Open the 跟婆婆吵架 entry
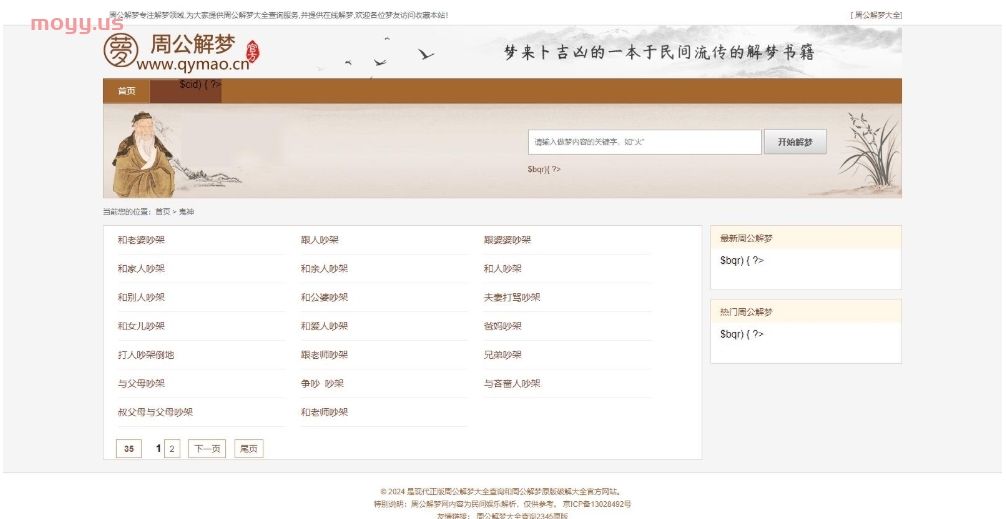 pos(507,240)
